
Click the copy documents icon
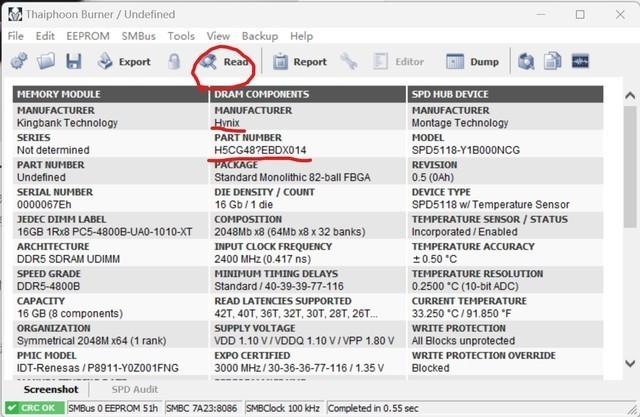(553, 62)
